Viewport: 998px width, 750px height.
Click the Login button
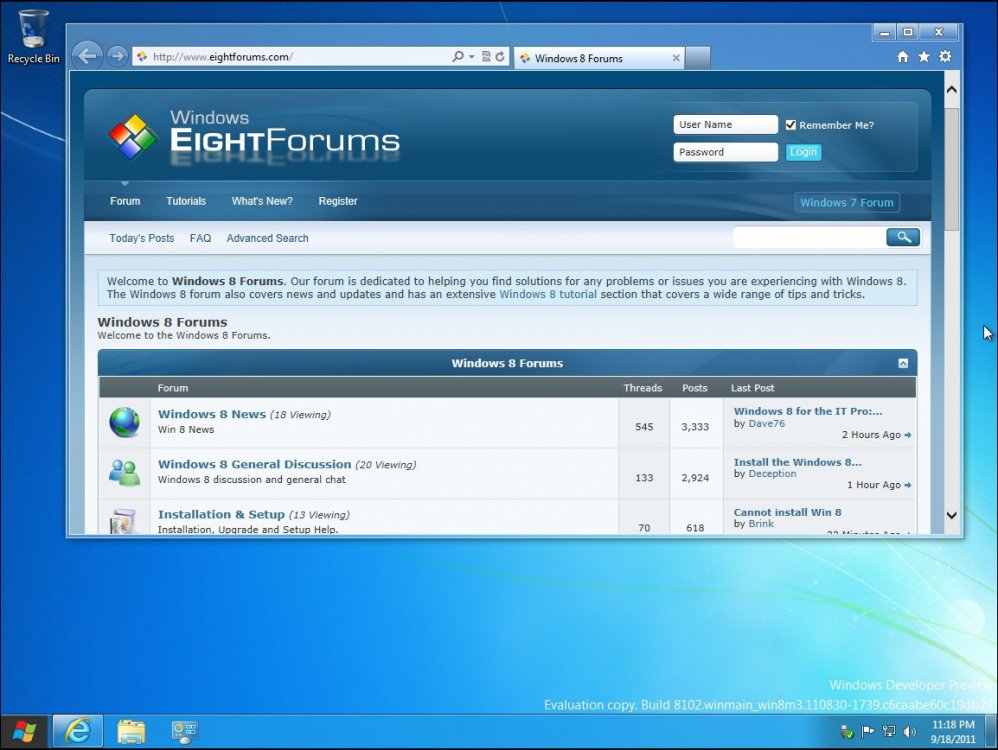click(803, 152)
